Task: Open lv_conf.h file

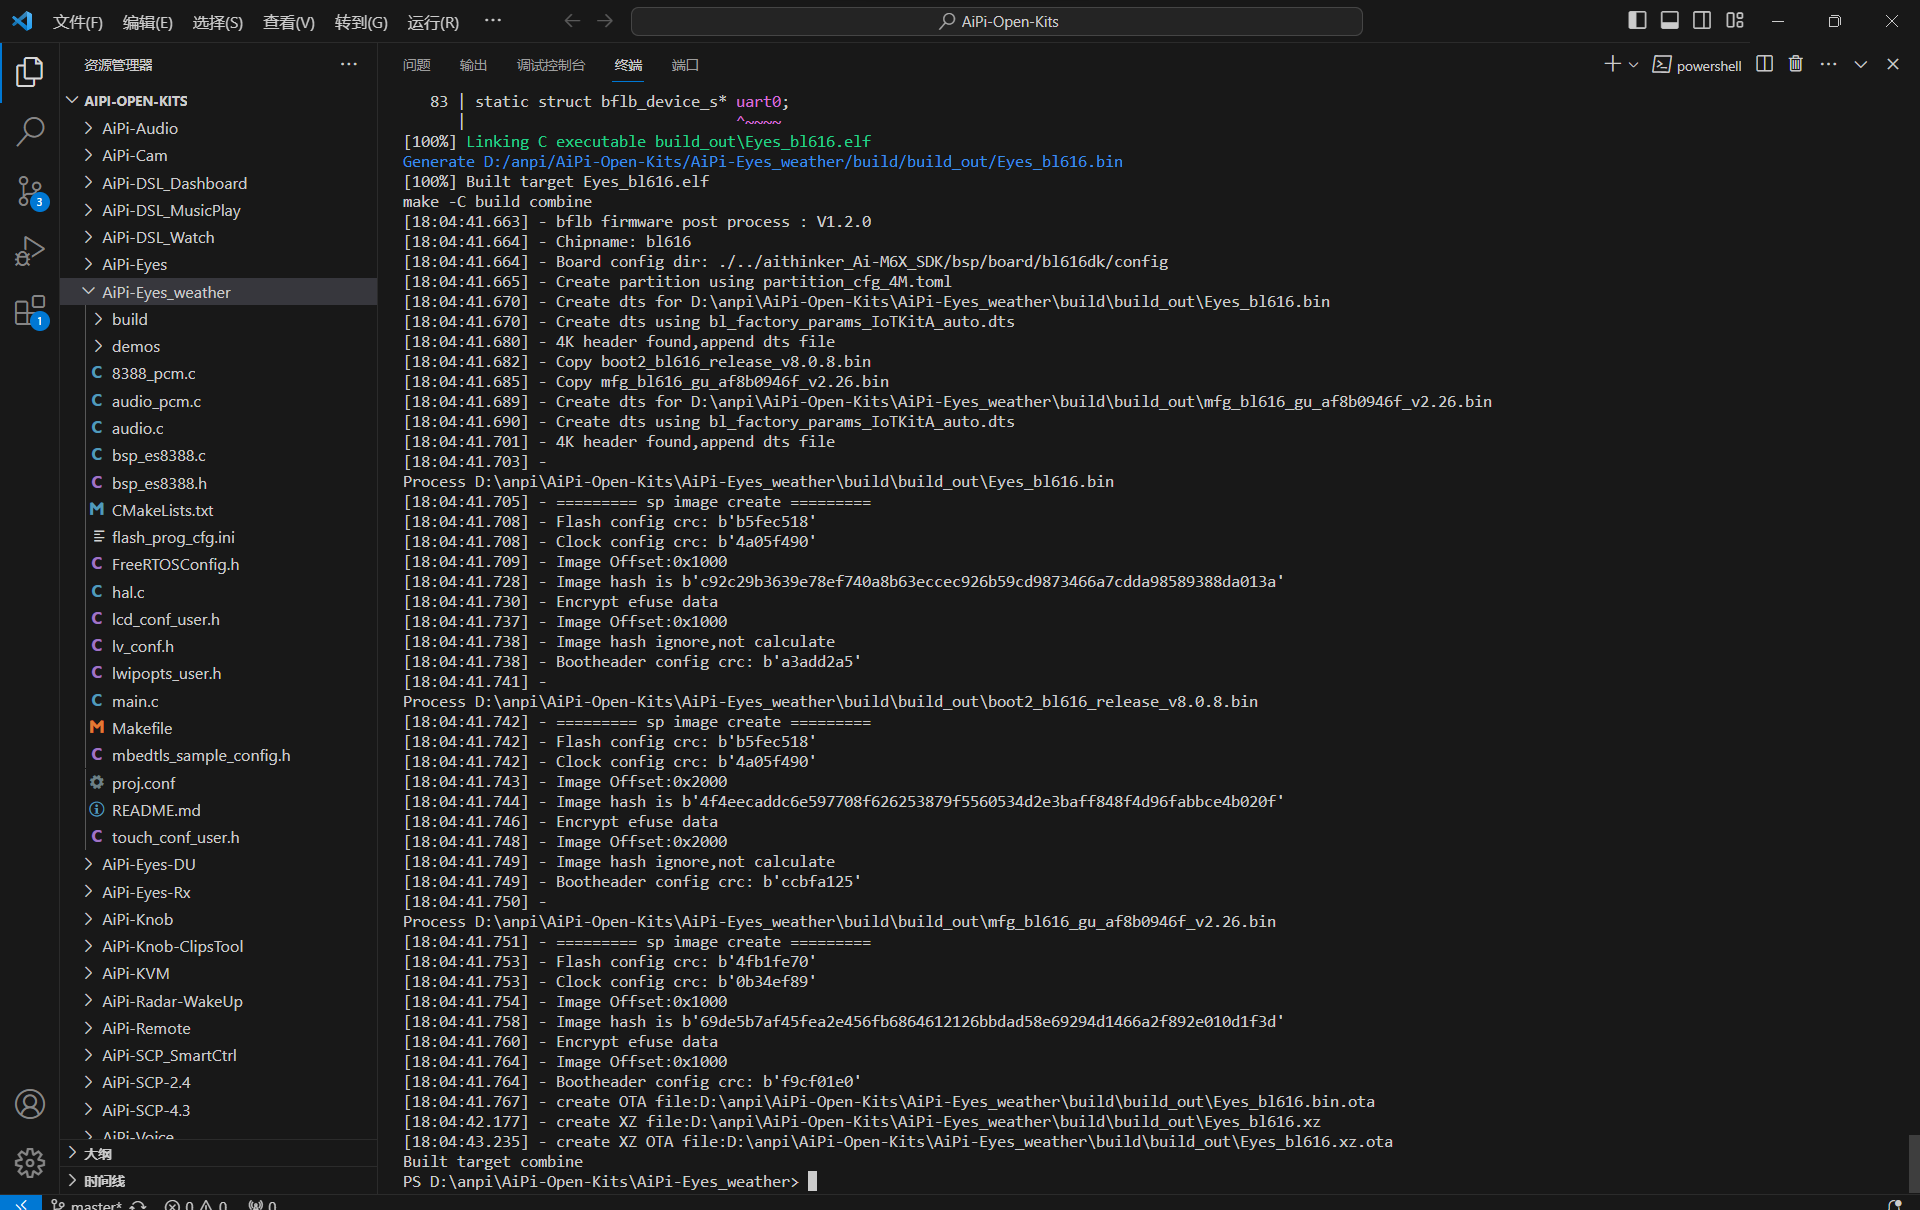Action: tap(218, 646)
